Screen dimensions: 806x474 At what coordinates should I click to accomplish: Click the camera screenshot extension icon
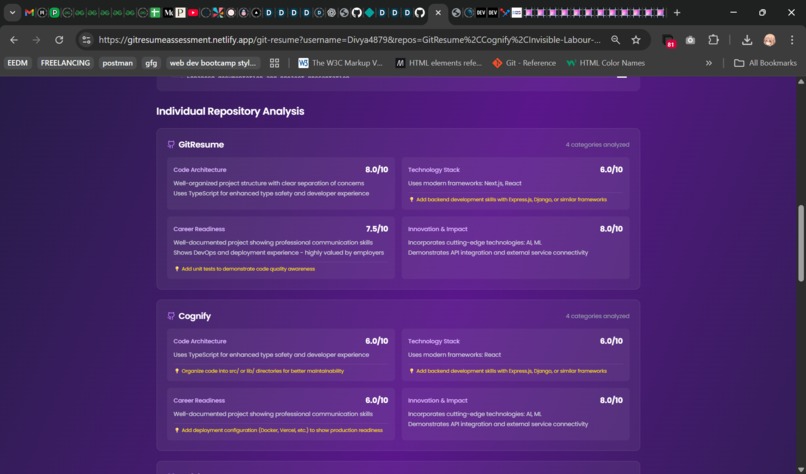(x=690, y=40)
